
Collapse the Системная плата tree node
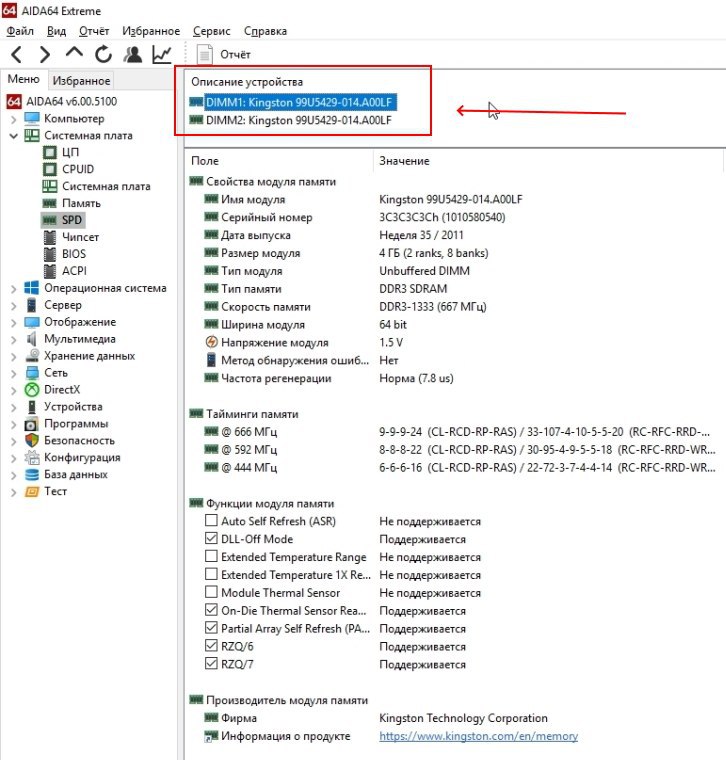14,136
